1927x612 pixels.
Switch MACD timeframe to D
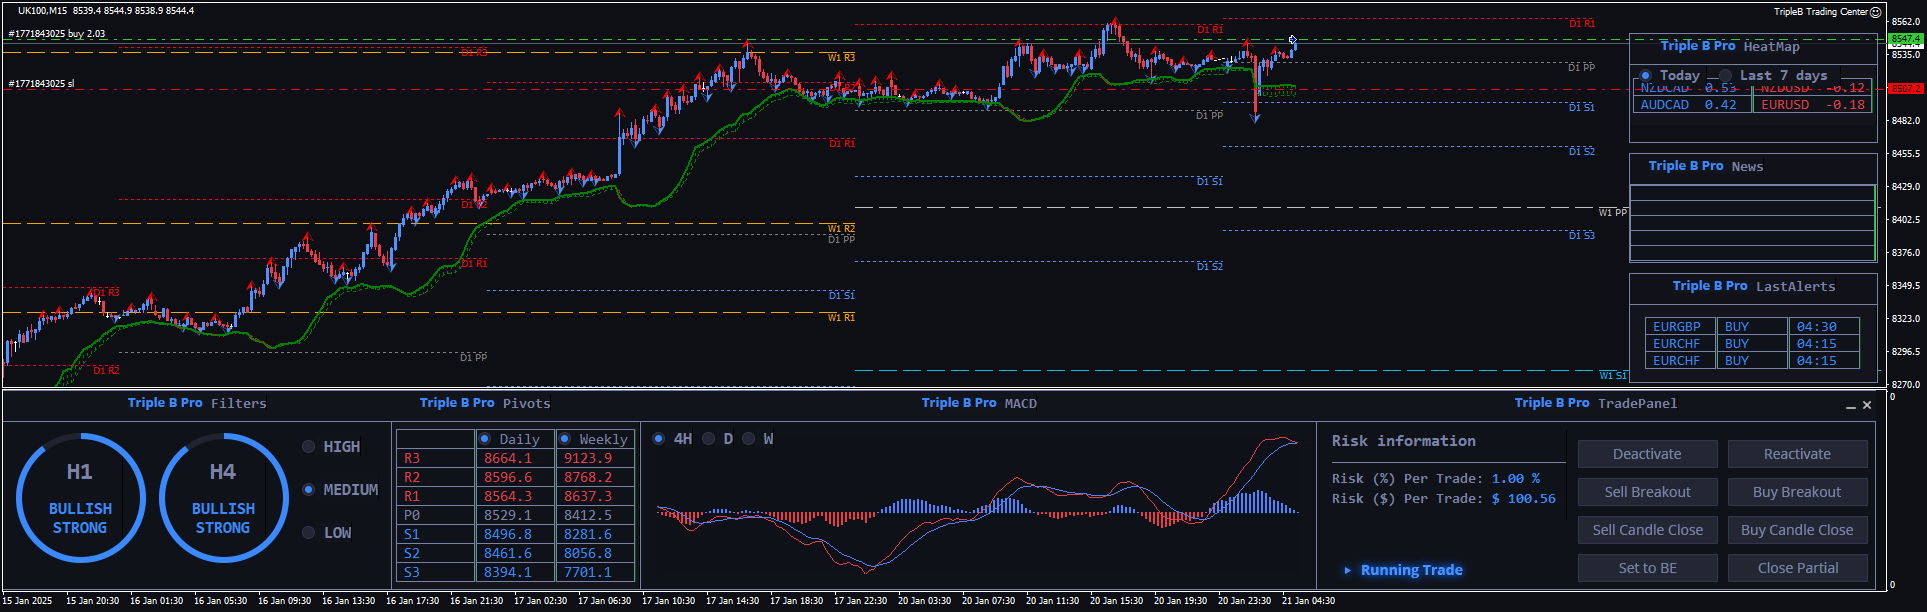709,439
